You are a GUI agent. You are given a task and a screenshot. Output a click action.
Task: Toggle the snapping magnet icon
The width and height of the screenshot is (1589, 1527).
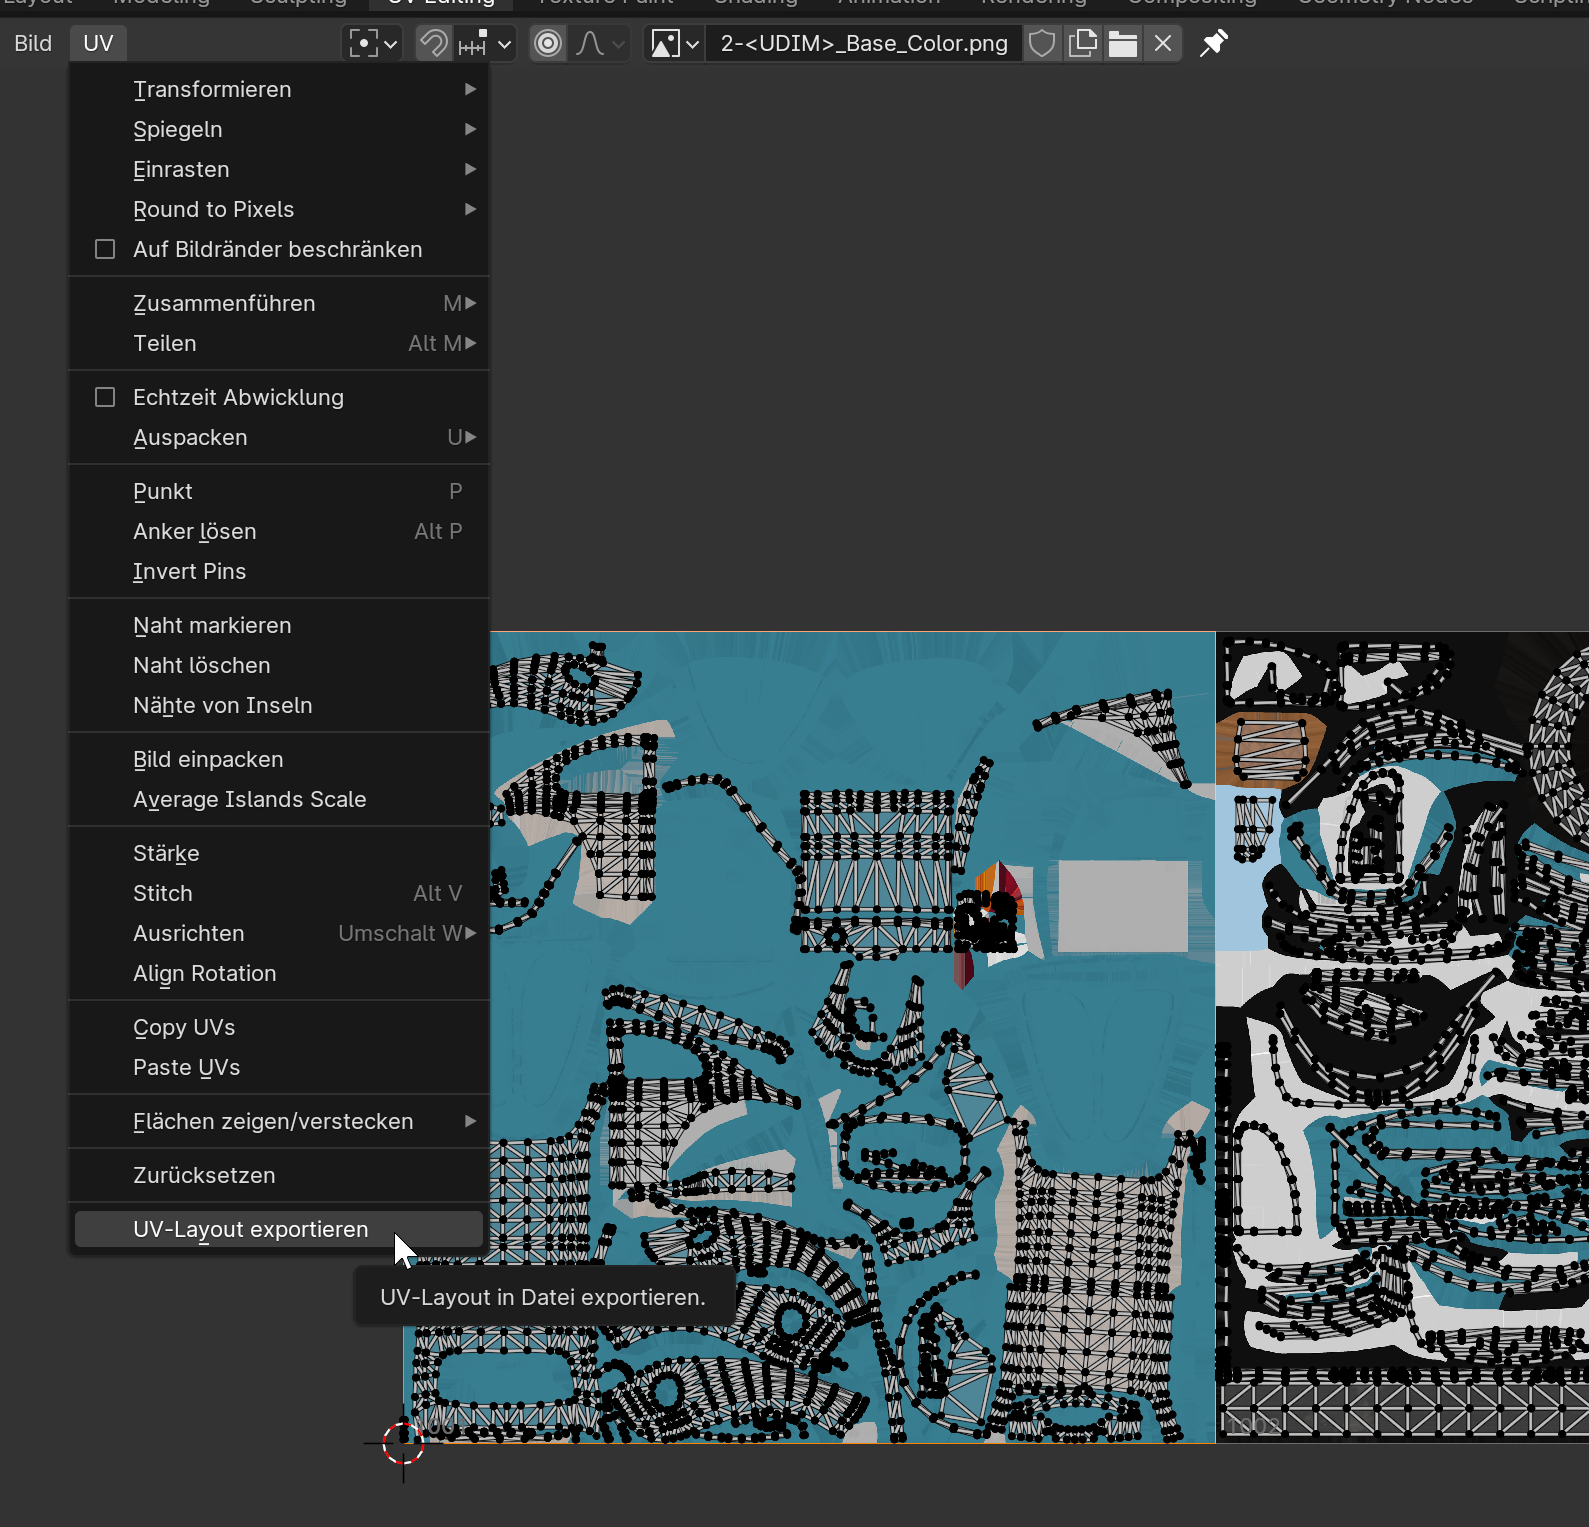click(x=433, y=44)
